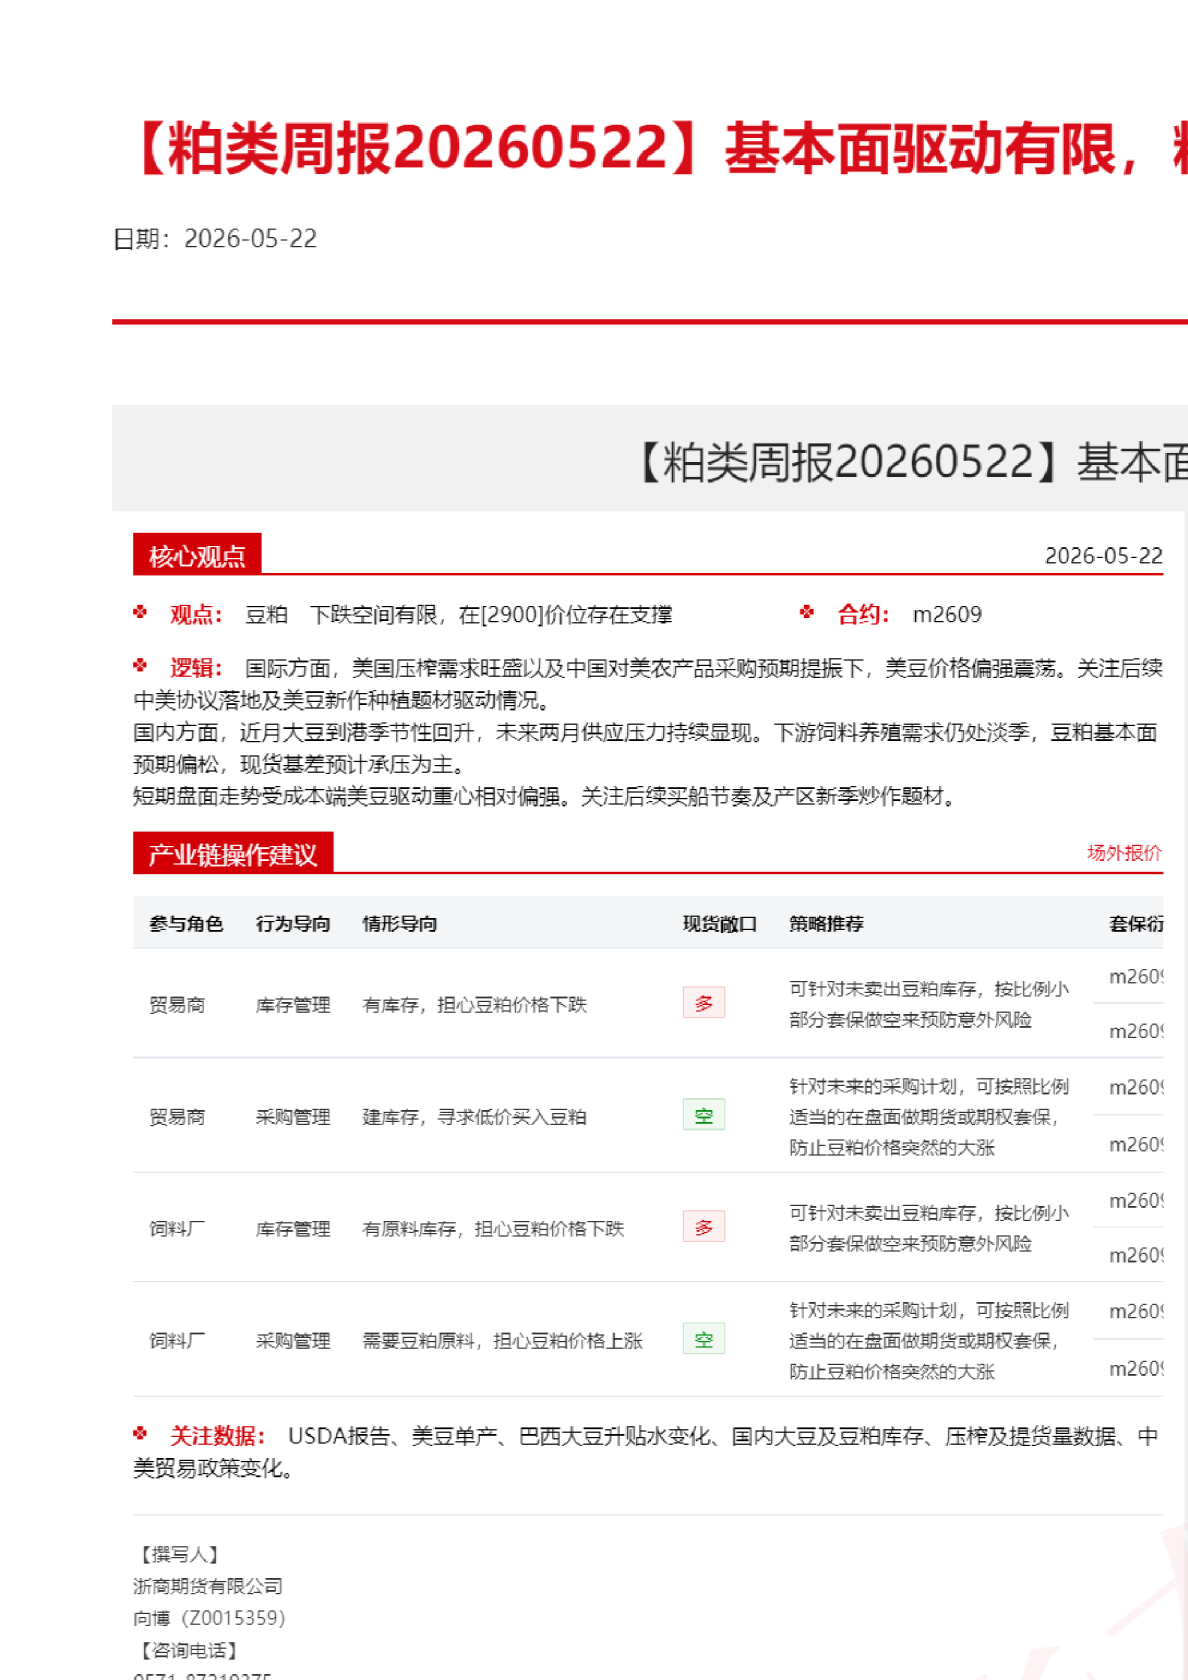Click the red bullet icon before 关注数据
This screenshot has width=1188, height=1680.
pos(141,1433)
